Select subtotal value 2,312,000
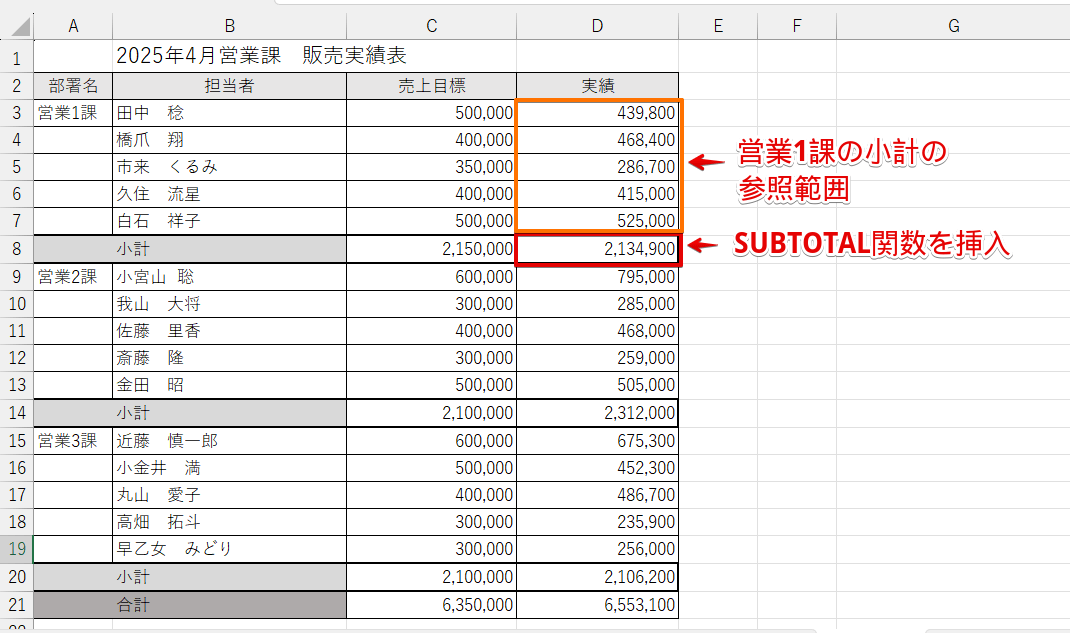The image size is (1070, 633). [597, 413]
